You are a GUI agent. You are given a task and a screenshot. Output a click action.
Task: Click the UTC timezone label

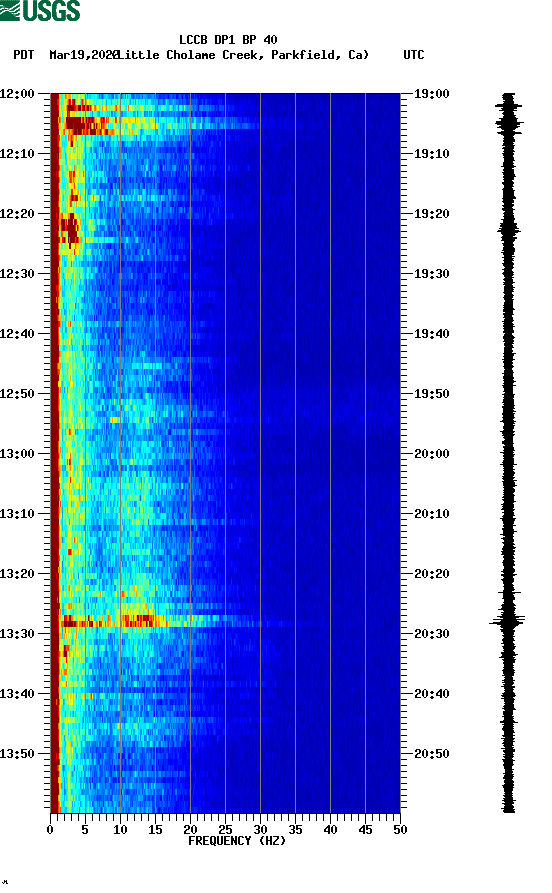[414, 55]
